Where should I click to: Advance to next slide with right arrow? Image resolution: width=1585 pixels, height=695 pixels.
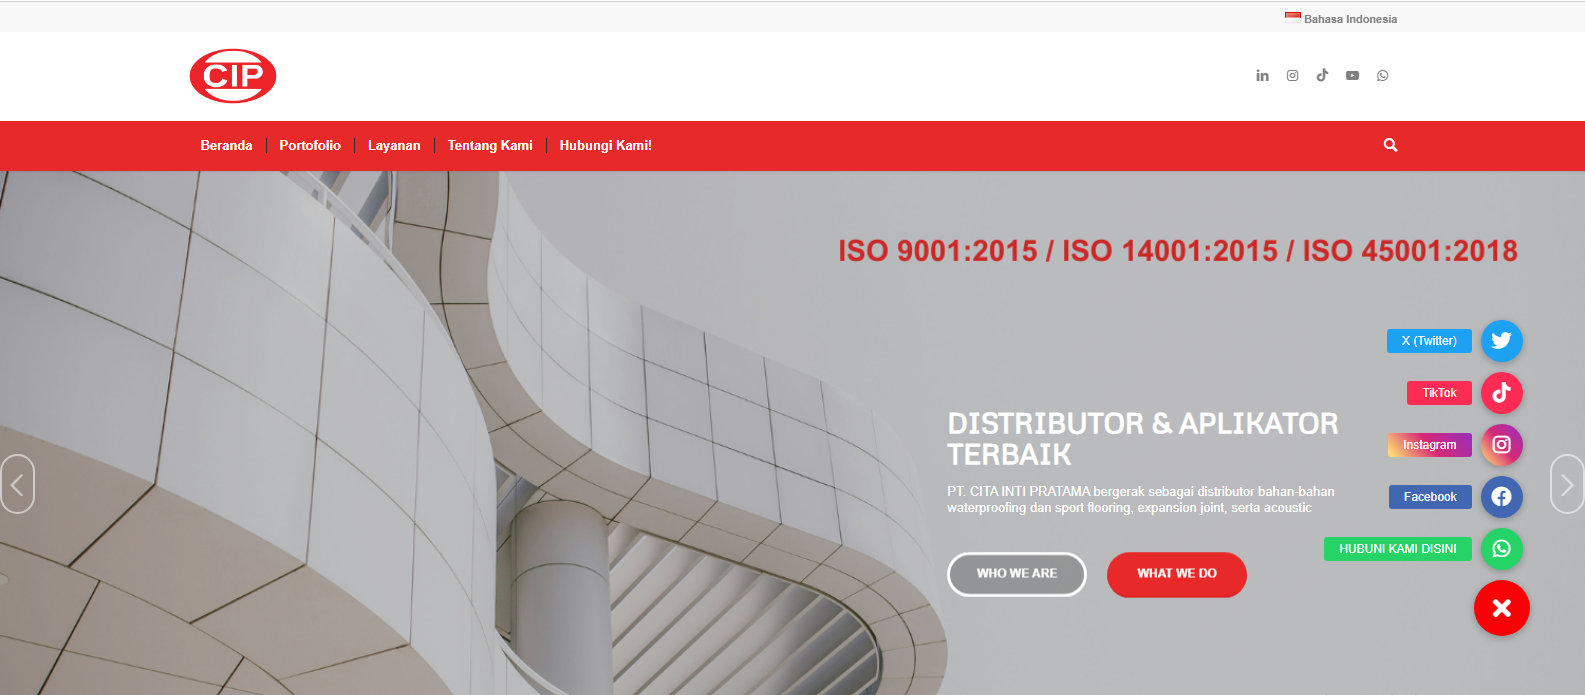pyautogui.click(x=1566, y=485)
